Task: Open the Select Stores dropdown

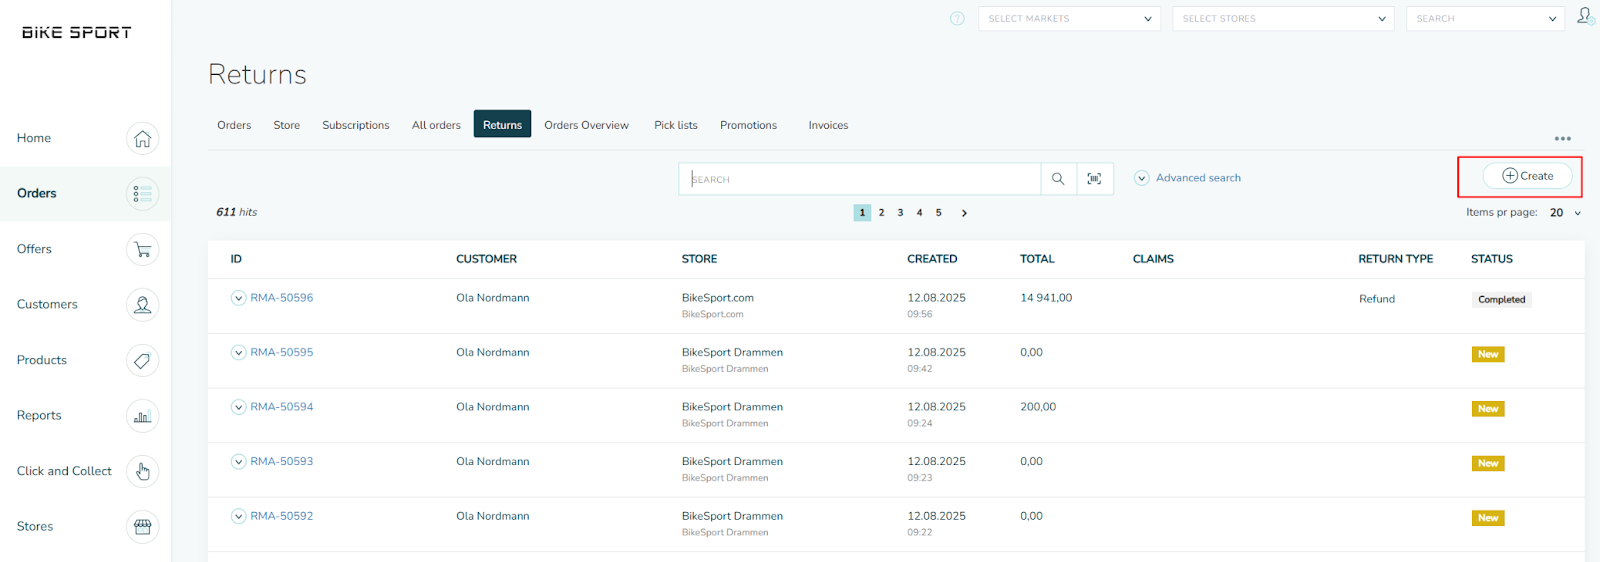Action: pyautogui.click(x=1282, y=19)
